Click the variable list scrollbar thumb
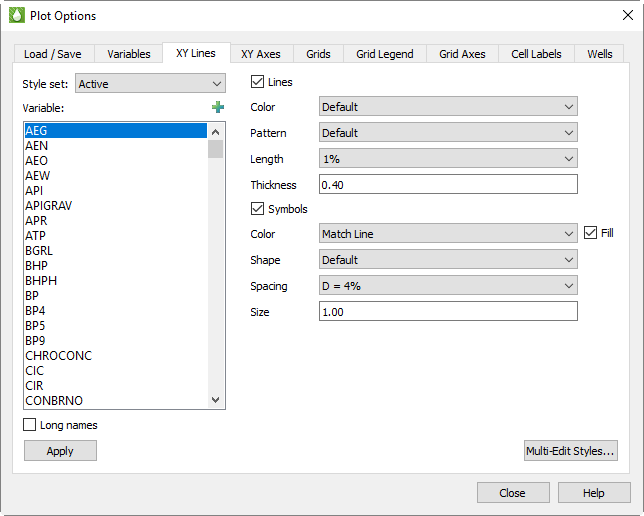 216,149
